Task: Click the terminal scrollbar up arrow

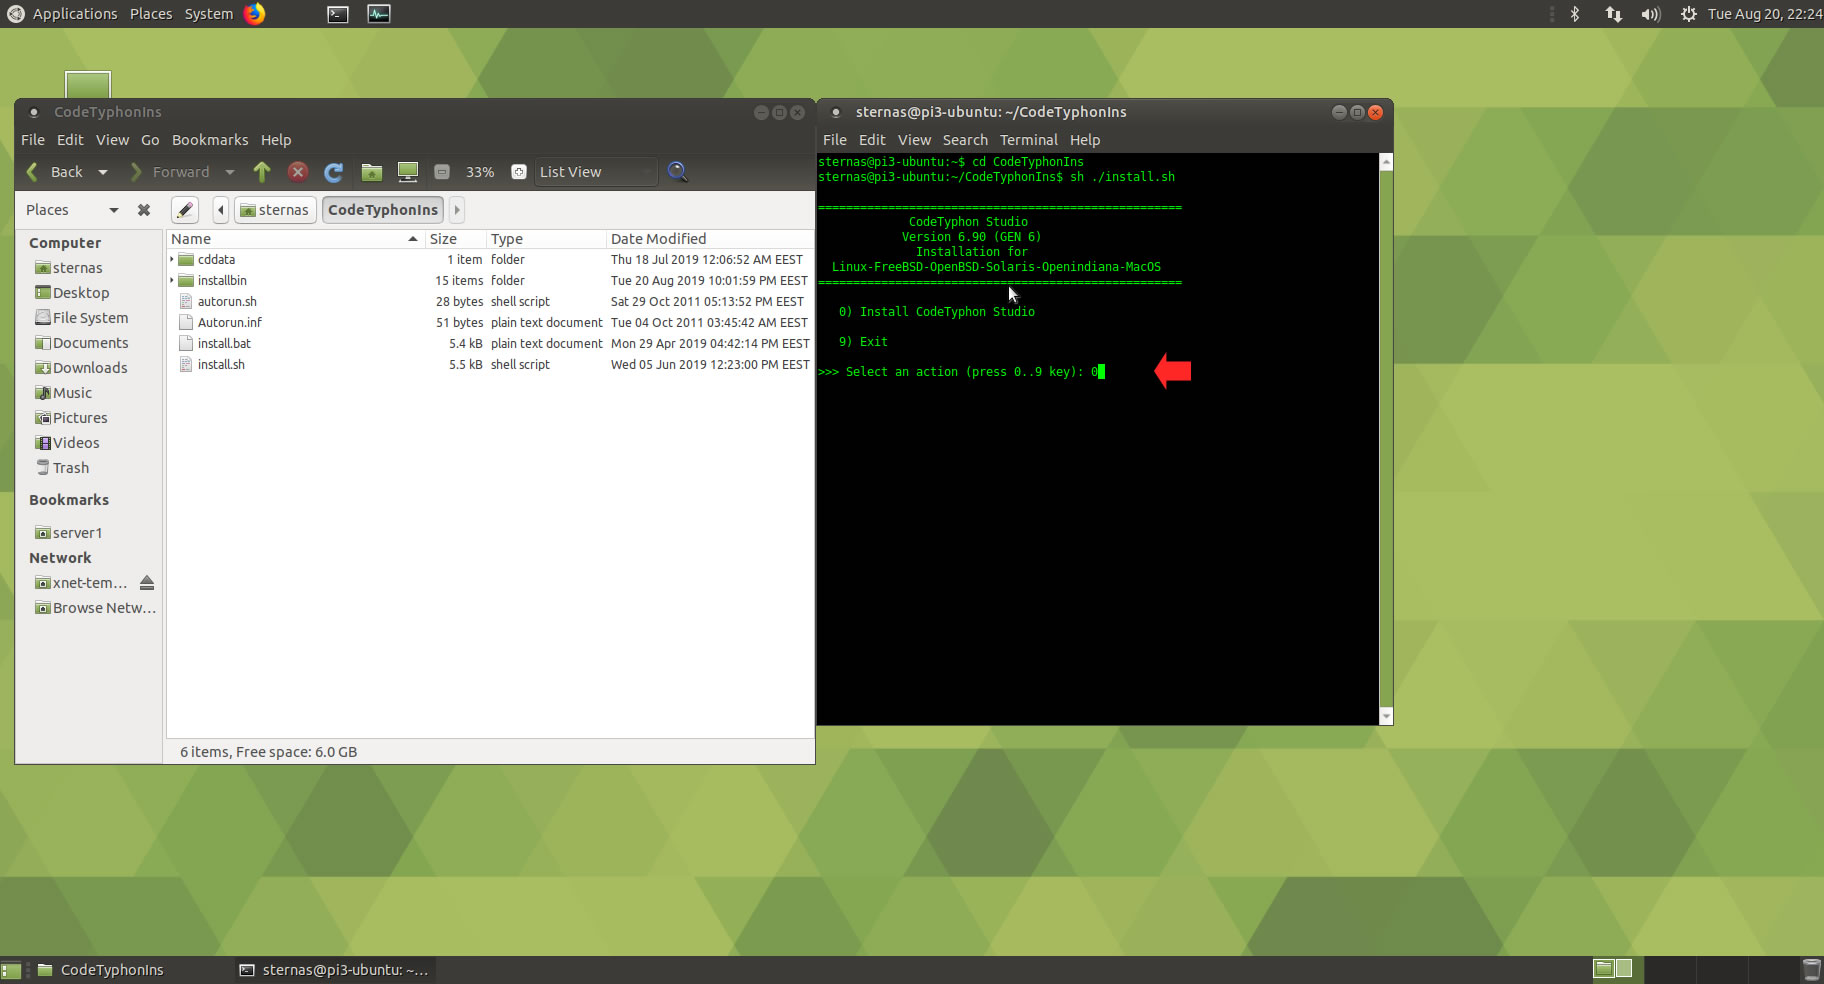Action: pos(1386,162)
